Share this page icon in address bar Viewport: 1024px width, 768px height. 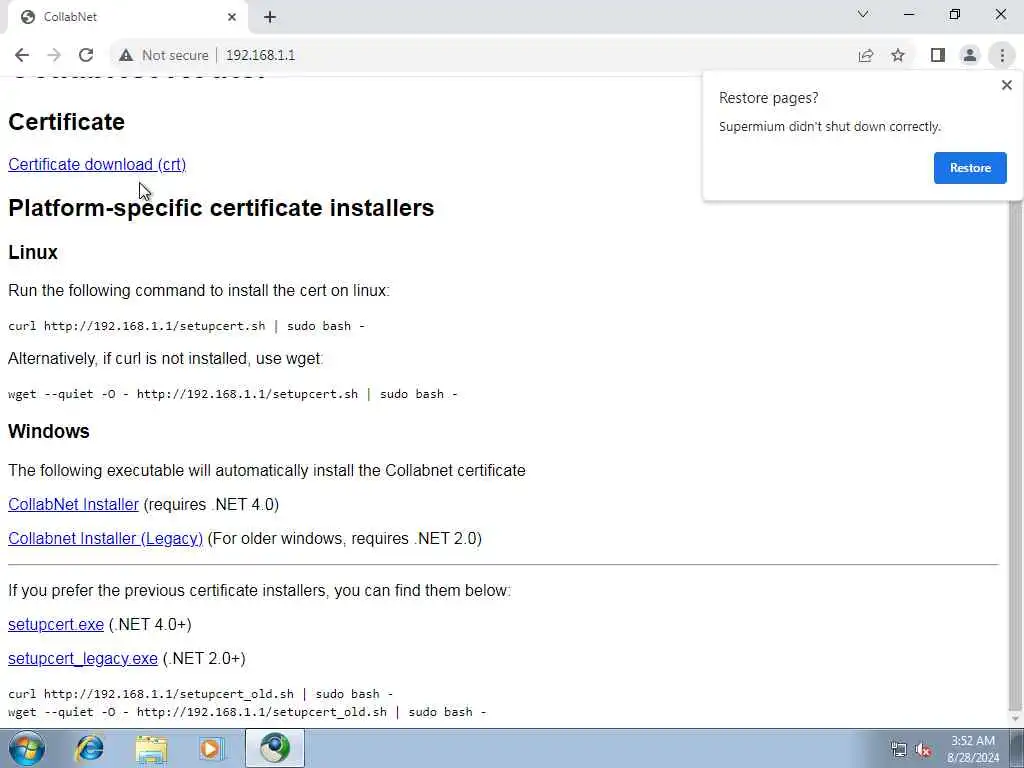(x=866, y=56)
